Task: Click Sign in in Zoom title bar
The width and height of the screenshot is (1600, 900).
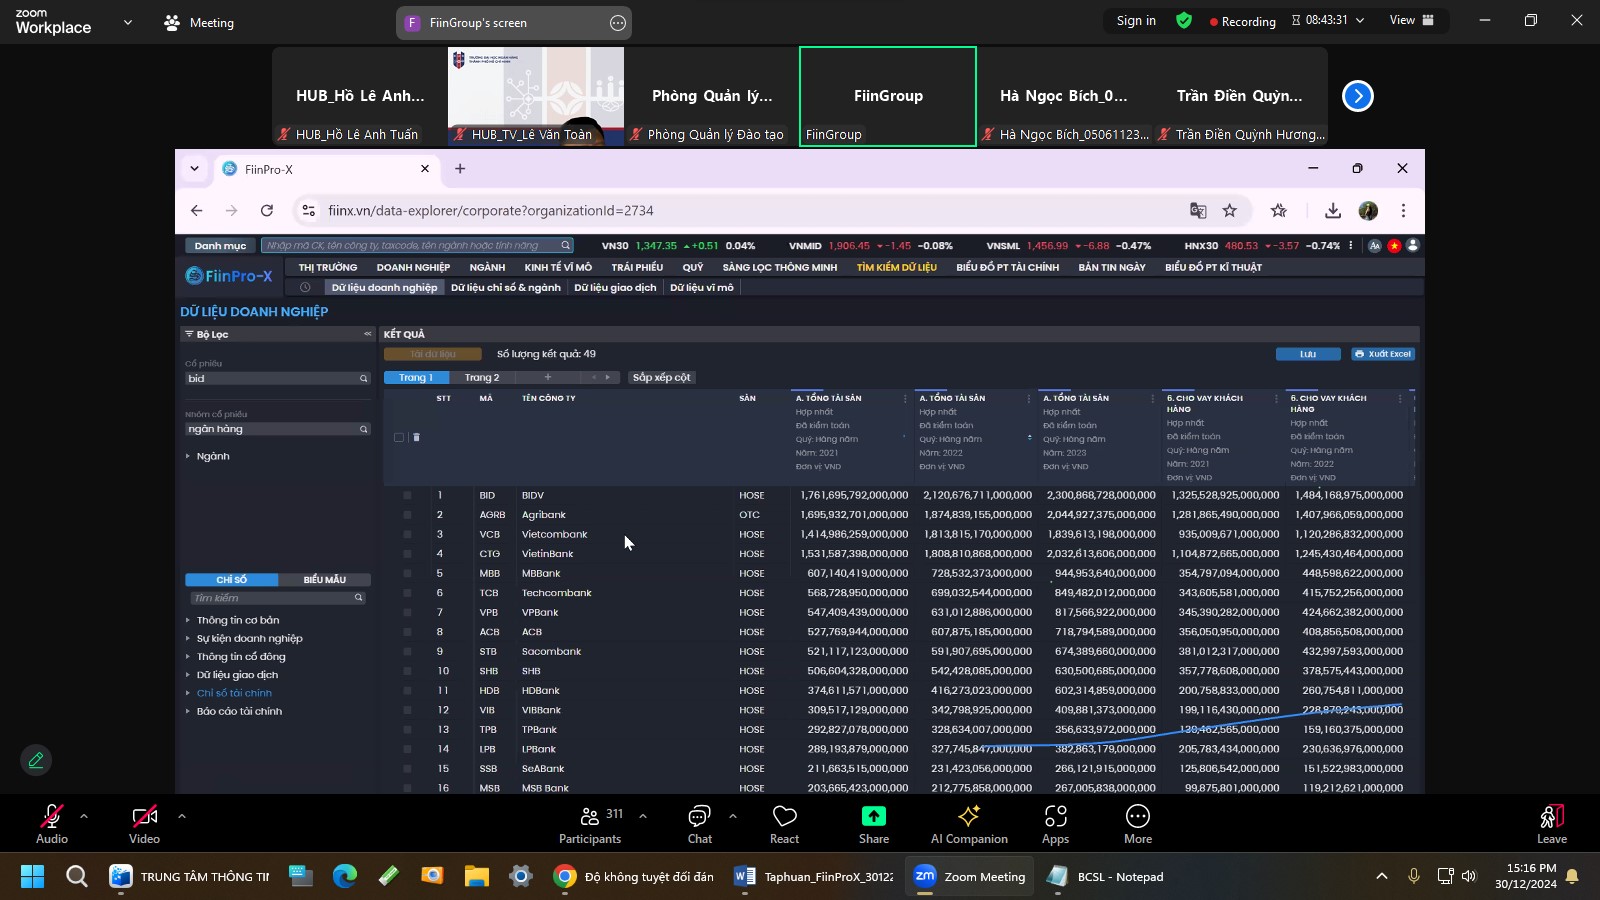Action: [x=1136, y=20]
